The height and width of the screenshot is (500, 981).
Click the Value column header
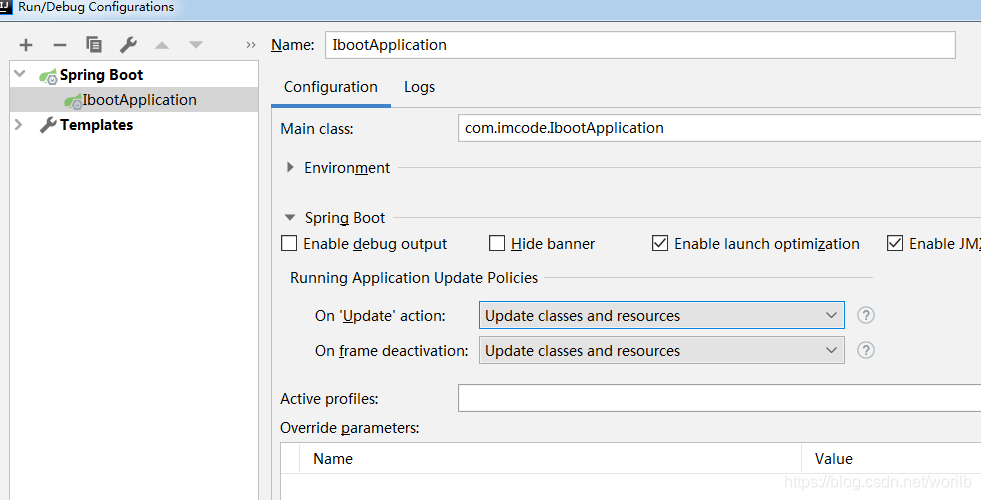833,459
